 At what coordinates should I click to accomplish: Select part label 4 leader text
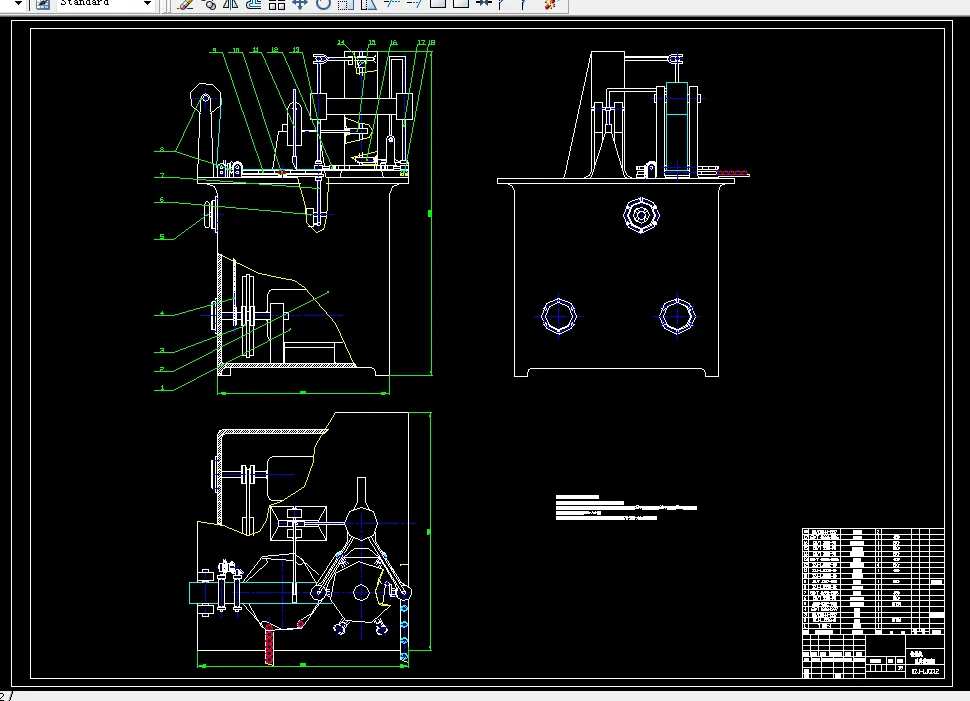click(x=162, y=313)
